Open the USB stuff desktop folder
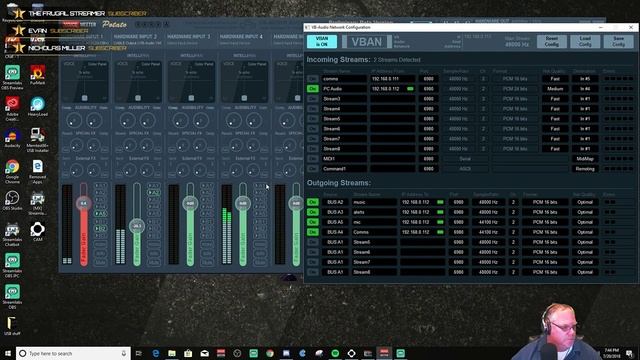The height and width of the screenshot is (360, 640). [x=12, y=326]
